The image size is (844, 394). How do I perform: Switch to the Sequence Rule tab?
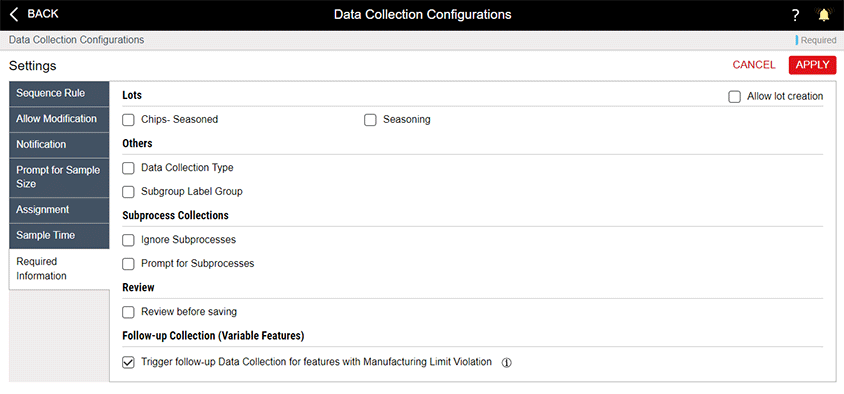pos(59,94)
